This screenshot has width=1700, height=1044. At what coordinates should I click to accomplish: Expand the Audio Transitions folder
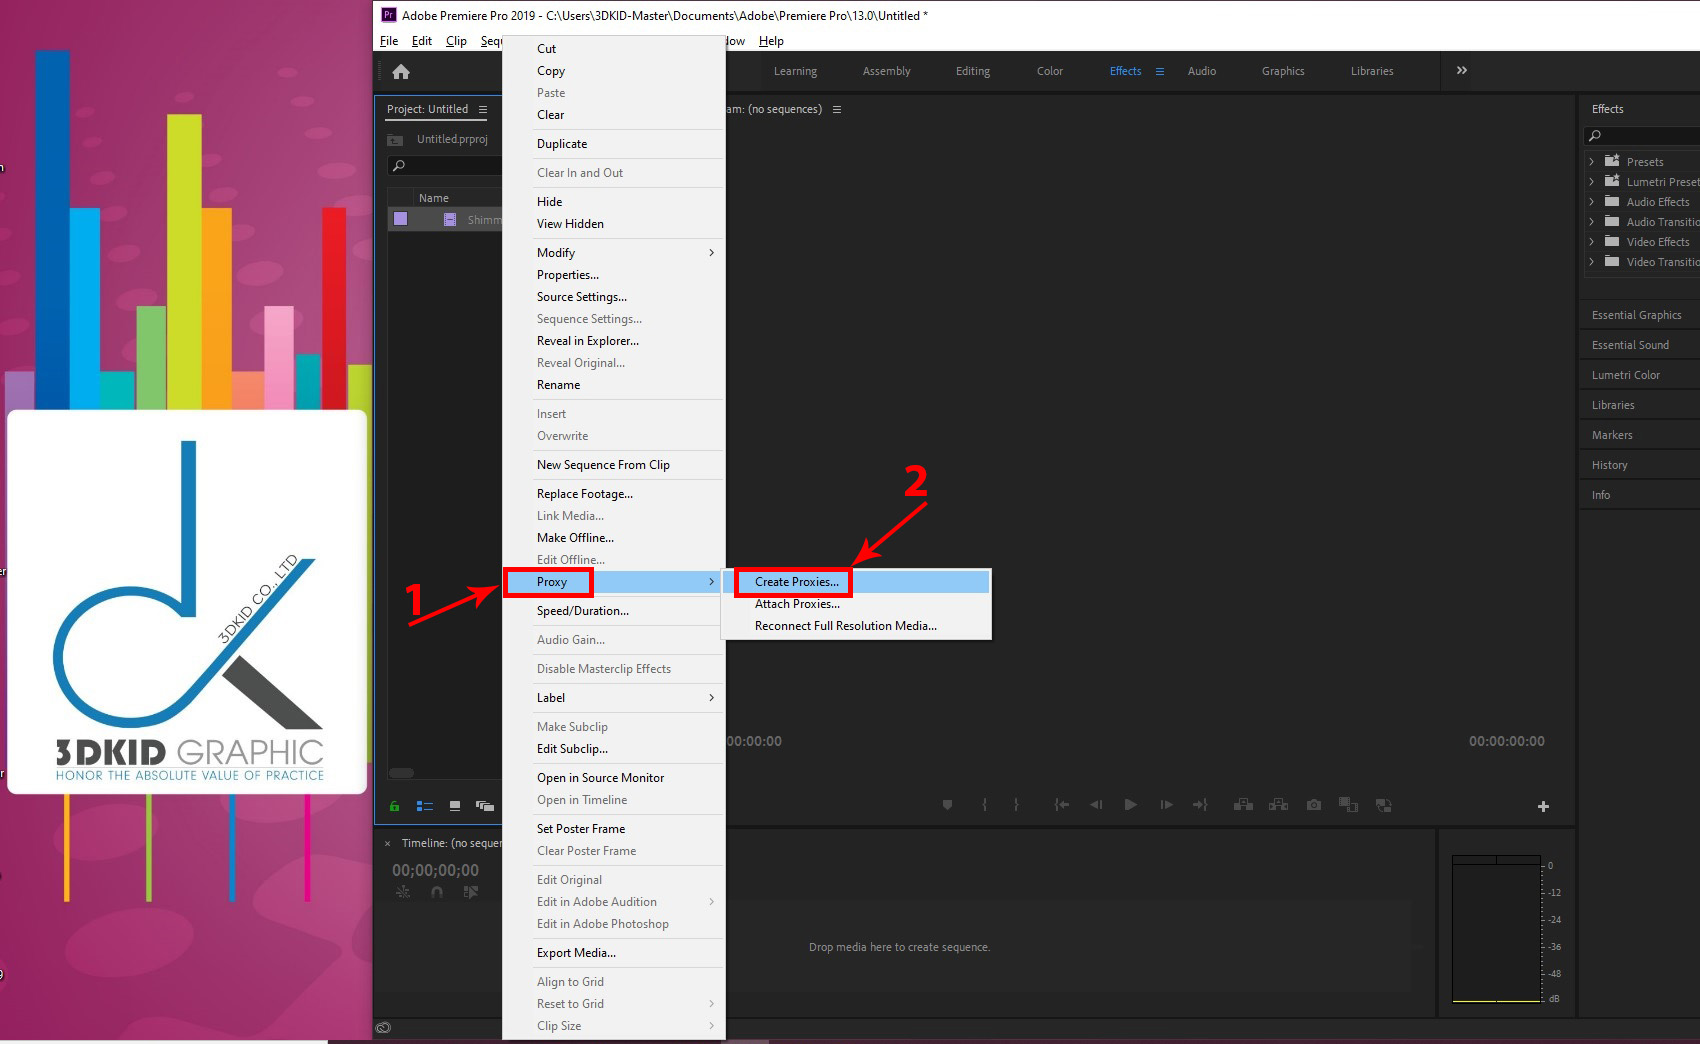1591,222
